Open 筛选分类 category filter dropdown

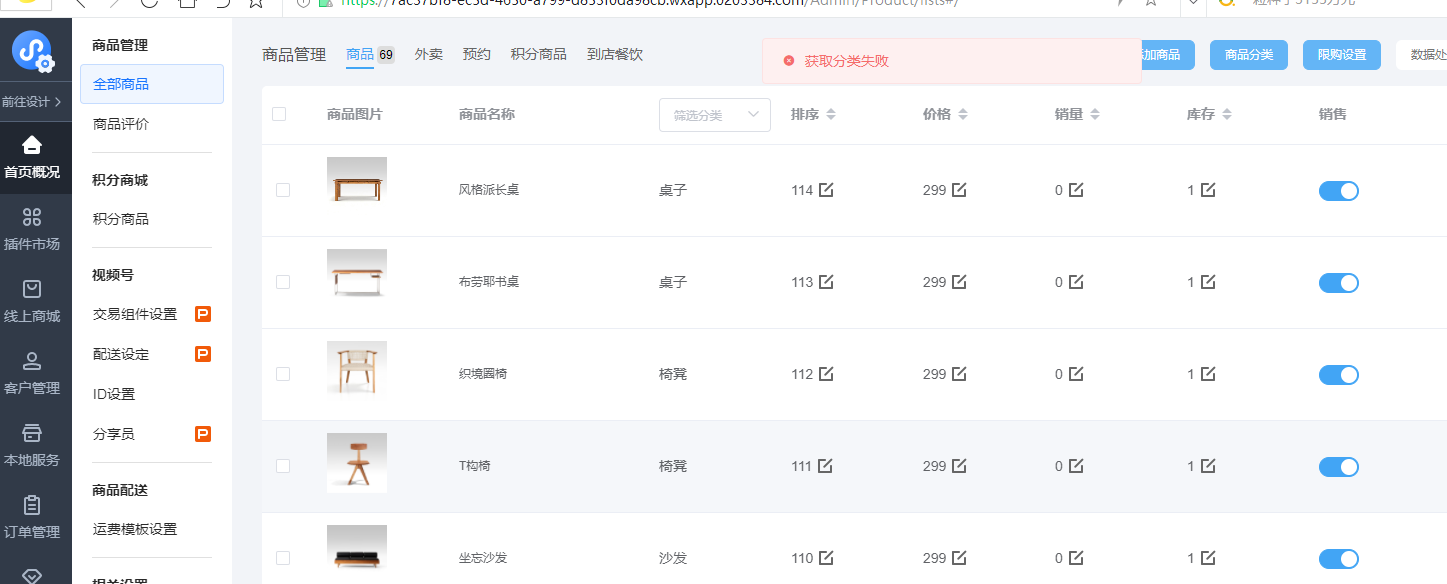[x=714, y=115]
